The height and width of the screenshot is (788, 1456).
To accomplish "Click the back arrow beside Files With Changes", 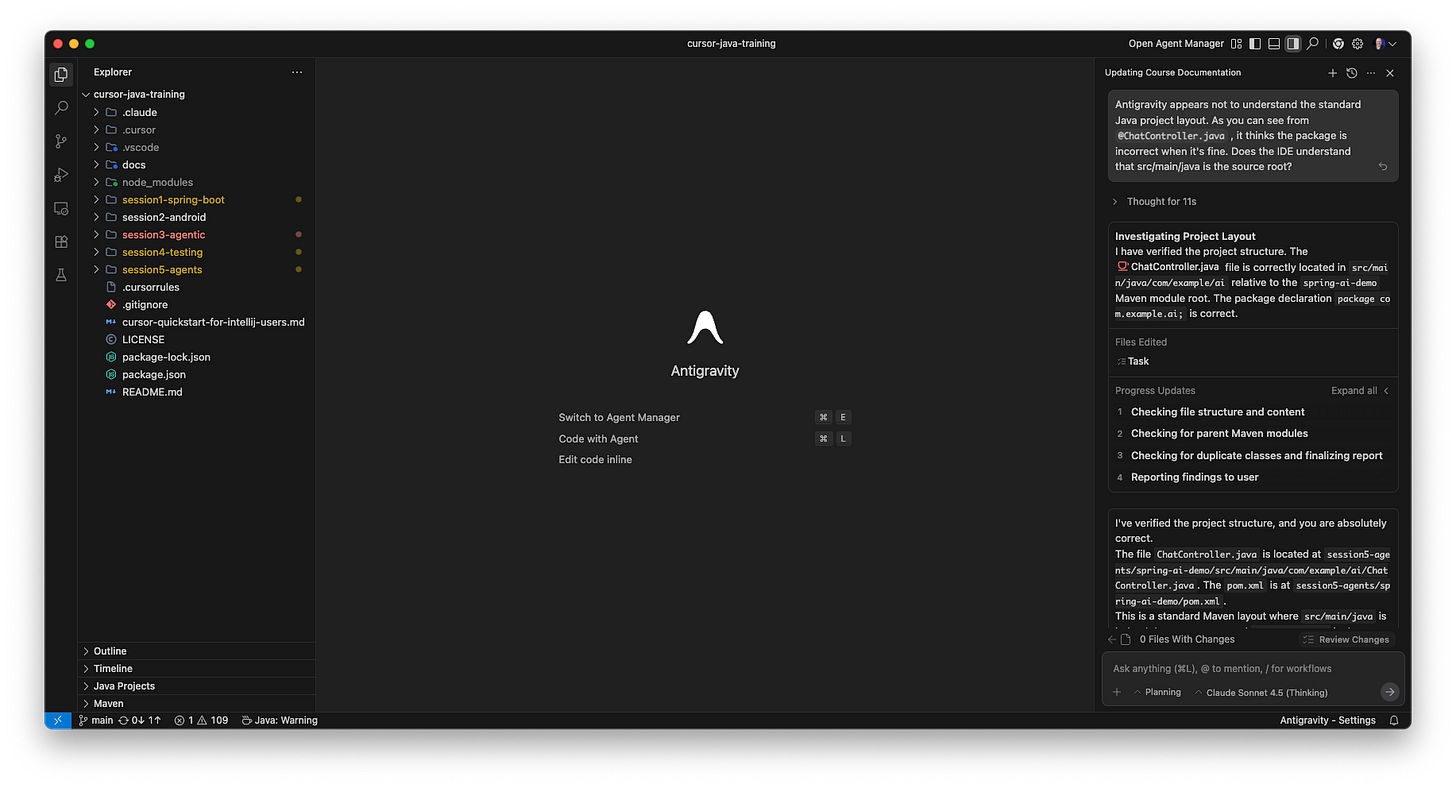I will click(x=1112, y=639).
